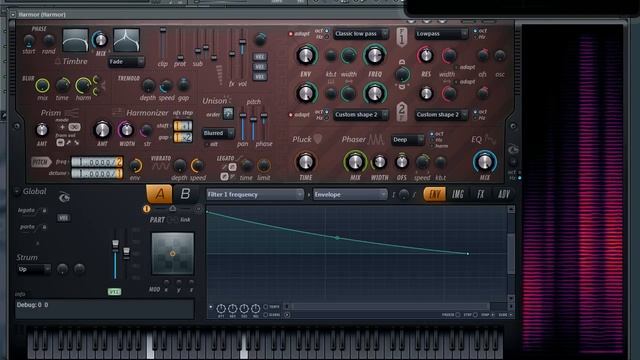The height and width of the screenshot is (360, 640).
Task: Click the prot slider handle
Action: pos(180,58)
